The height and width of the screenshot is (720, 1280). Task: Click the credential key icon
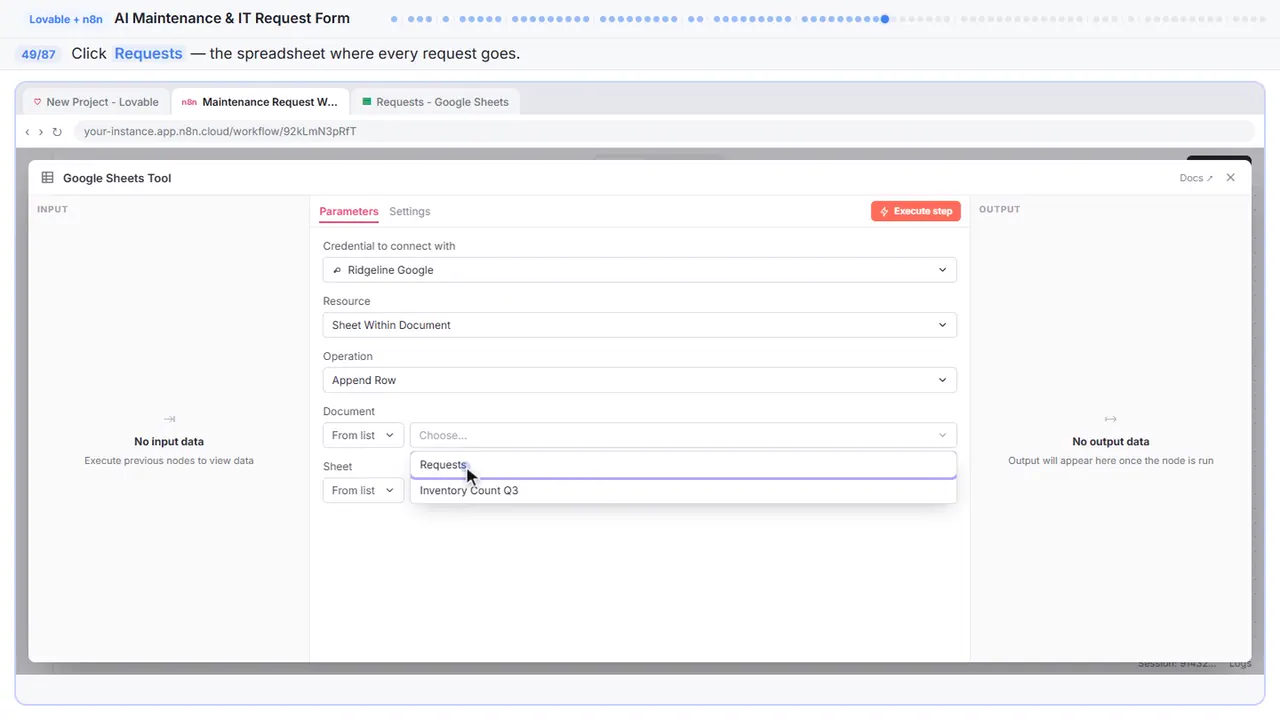click(337, 270)
